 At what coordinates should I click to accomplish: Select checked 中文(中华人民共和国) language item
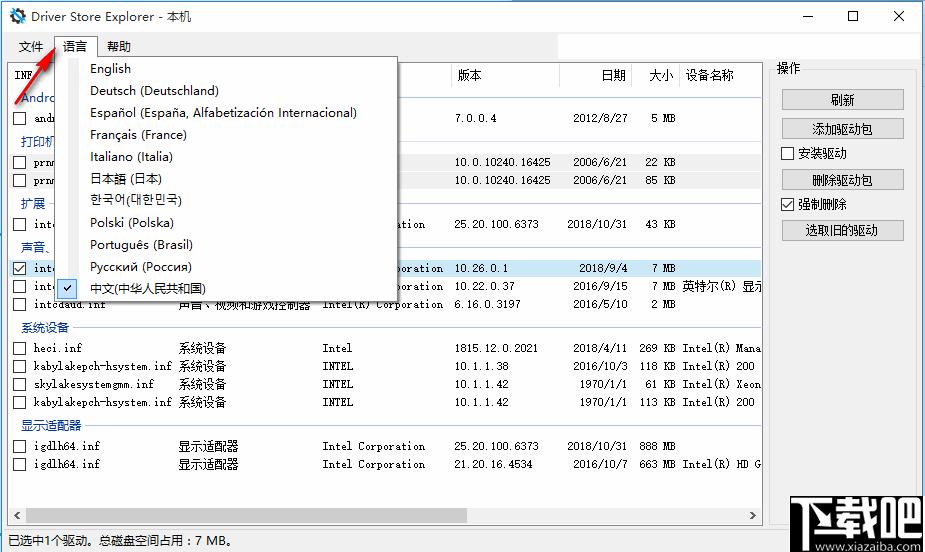point(147,288)
